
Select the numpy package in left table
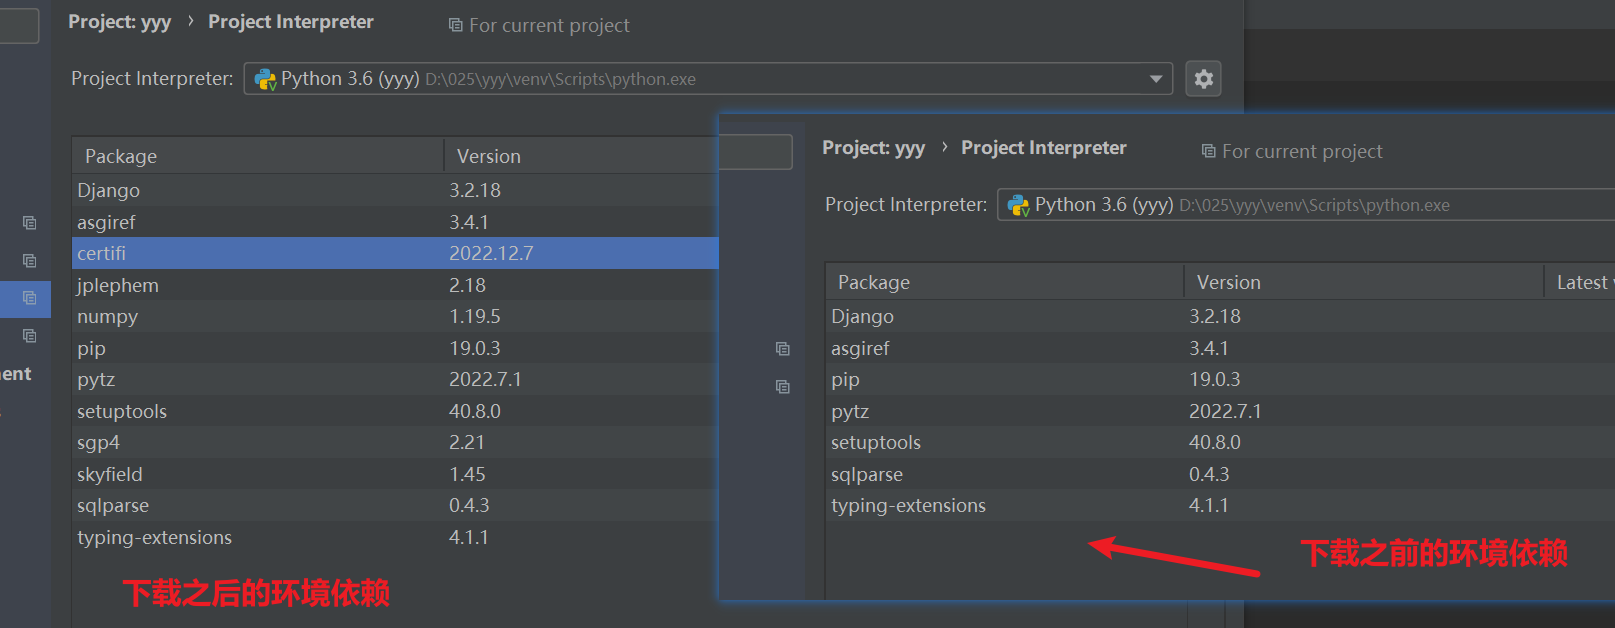click(x=108, y=317)
